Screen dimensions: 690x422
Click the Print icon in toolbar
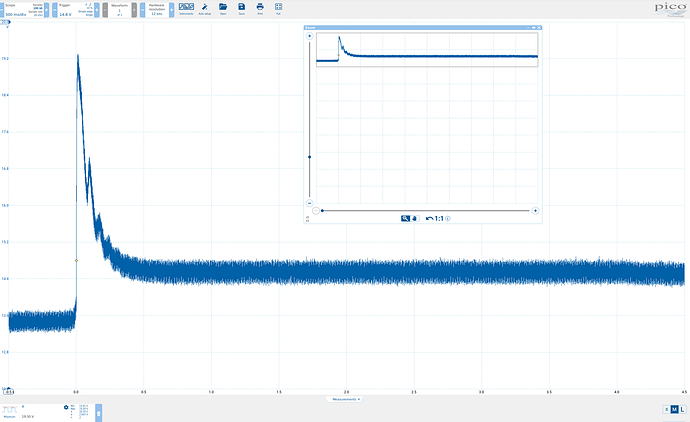click(x=260, y=8)
